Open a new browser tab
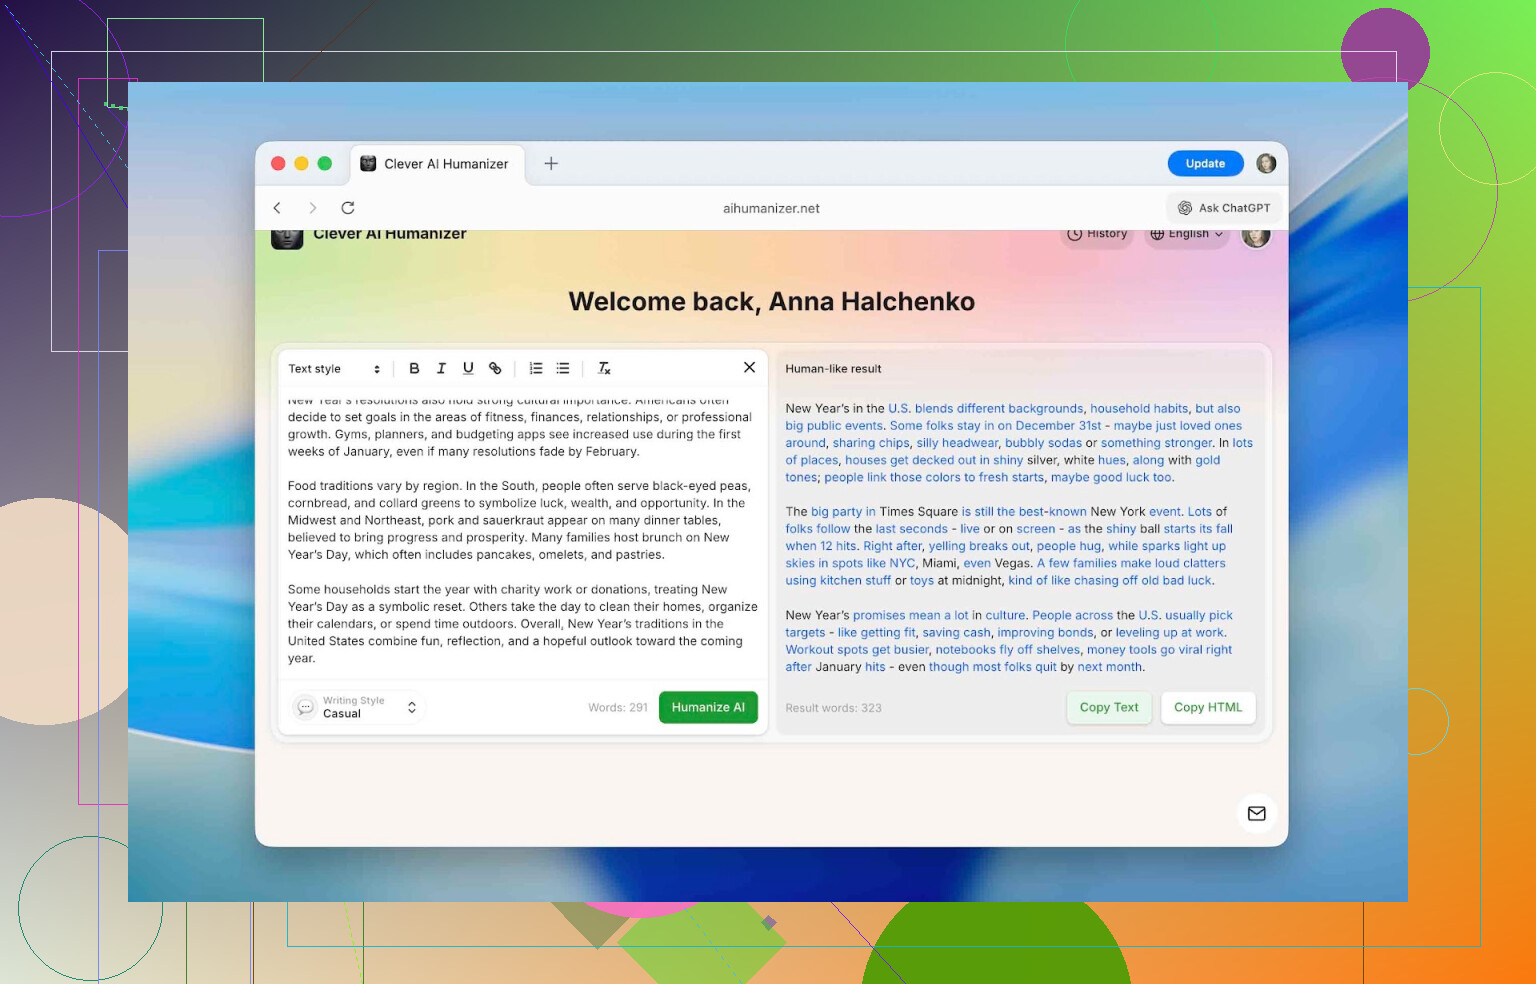This screenshot has height=984, width=1536. tap(551, 164)
